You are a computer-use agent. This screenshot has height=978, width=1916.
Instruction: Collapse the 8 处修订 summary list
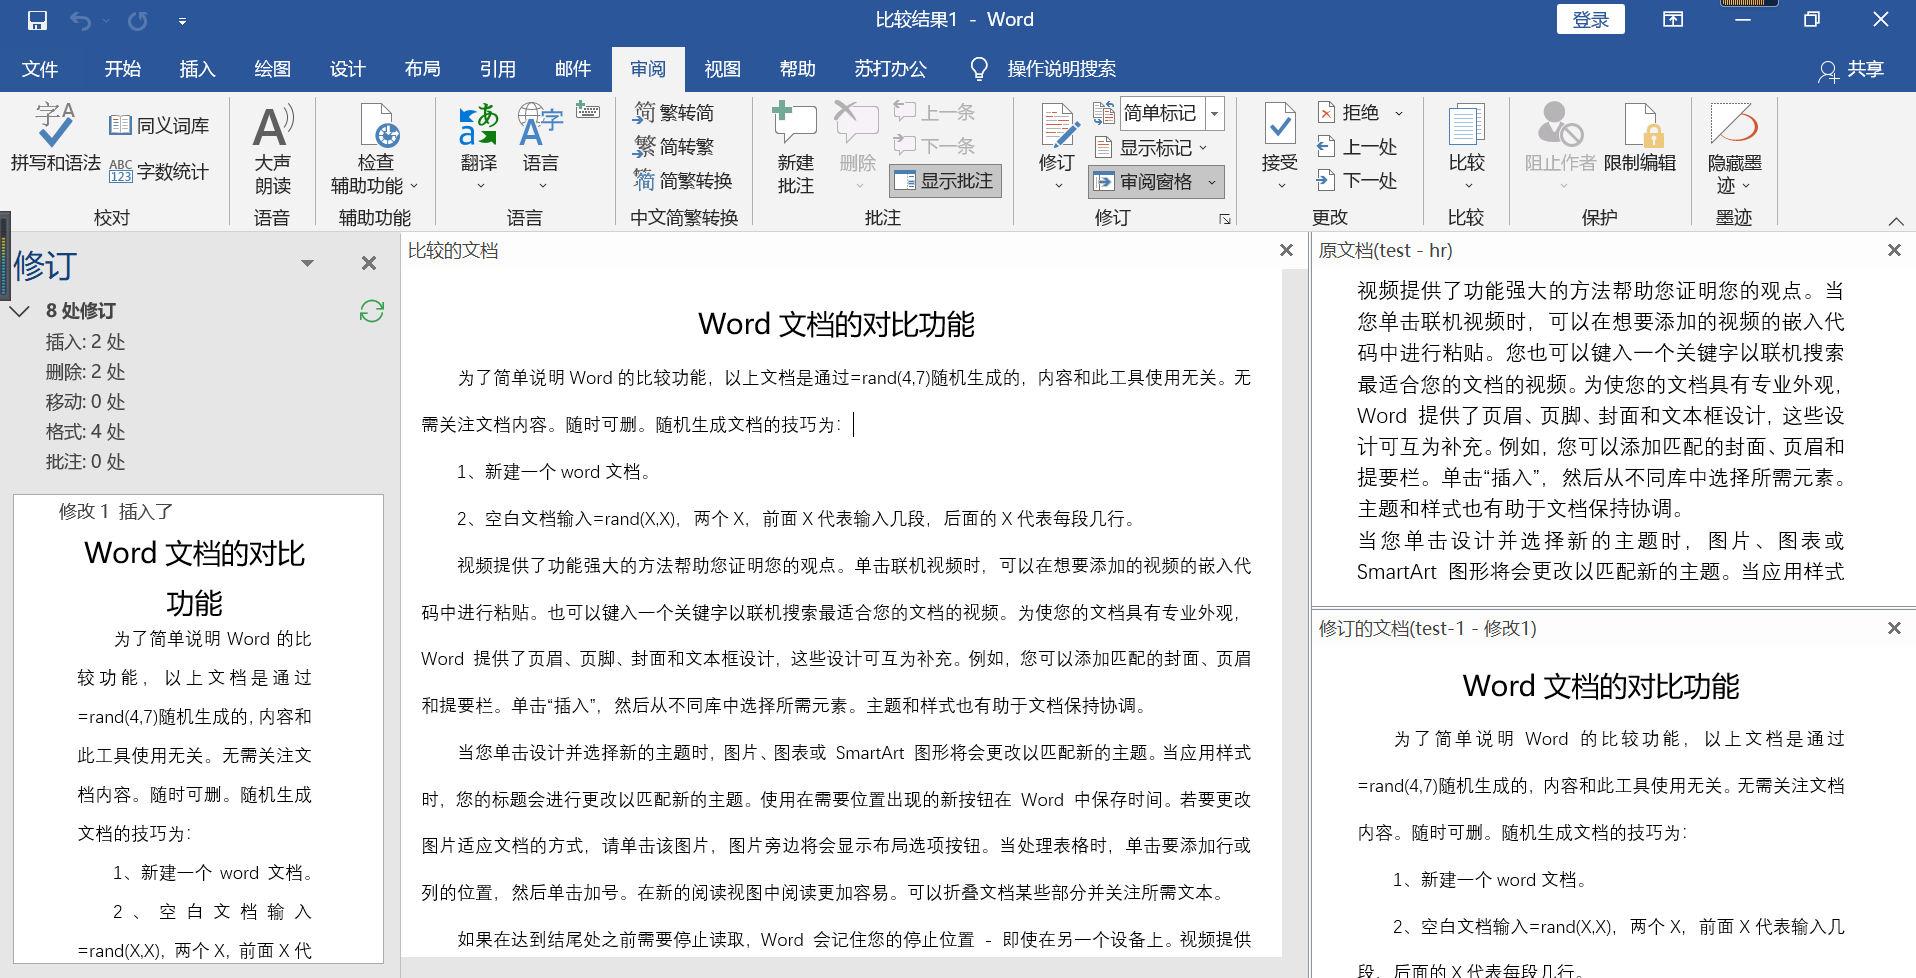coord(19,311)
